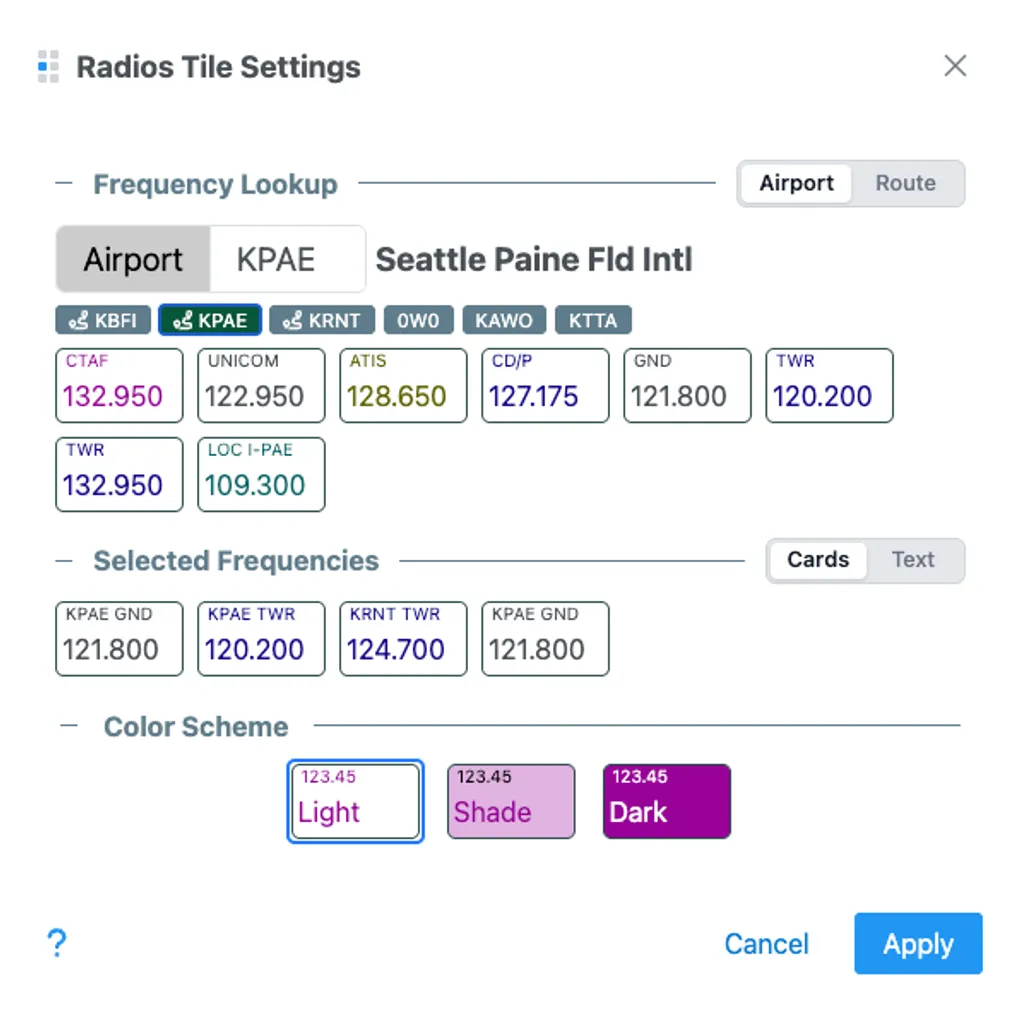This screenshot has height=1011, width=1020.
Task: Add the ATIS 128.650 frequency card
Action: click(403, 385)
